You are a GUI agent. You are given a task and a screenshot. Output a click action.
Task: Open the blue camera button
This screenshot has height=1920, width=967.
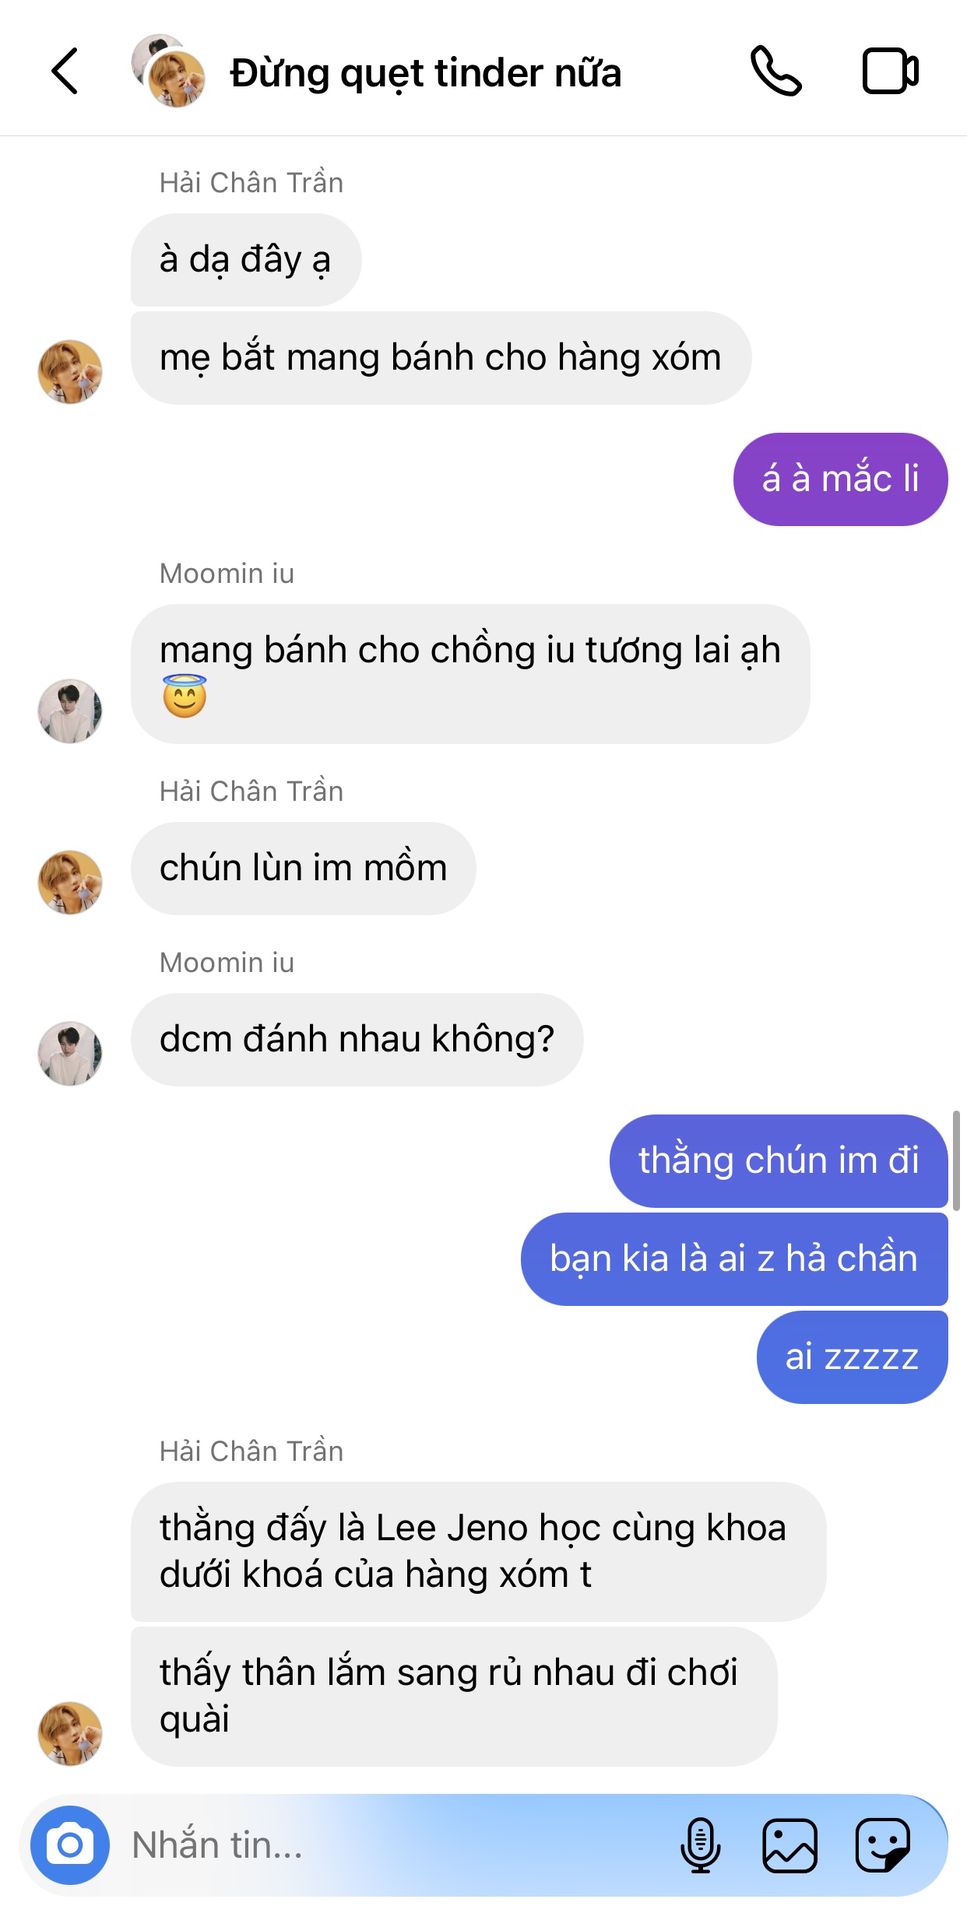70,1845
